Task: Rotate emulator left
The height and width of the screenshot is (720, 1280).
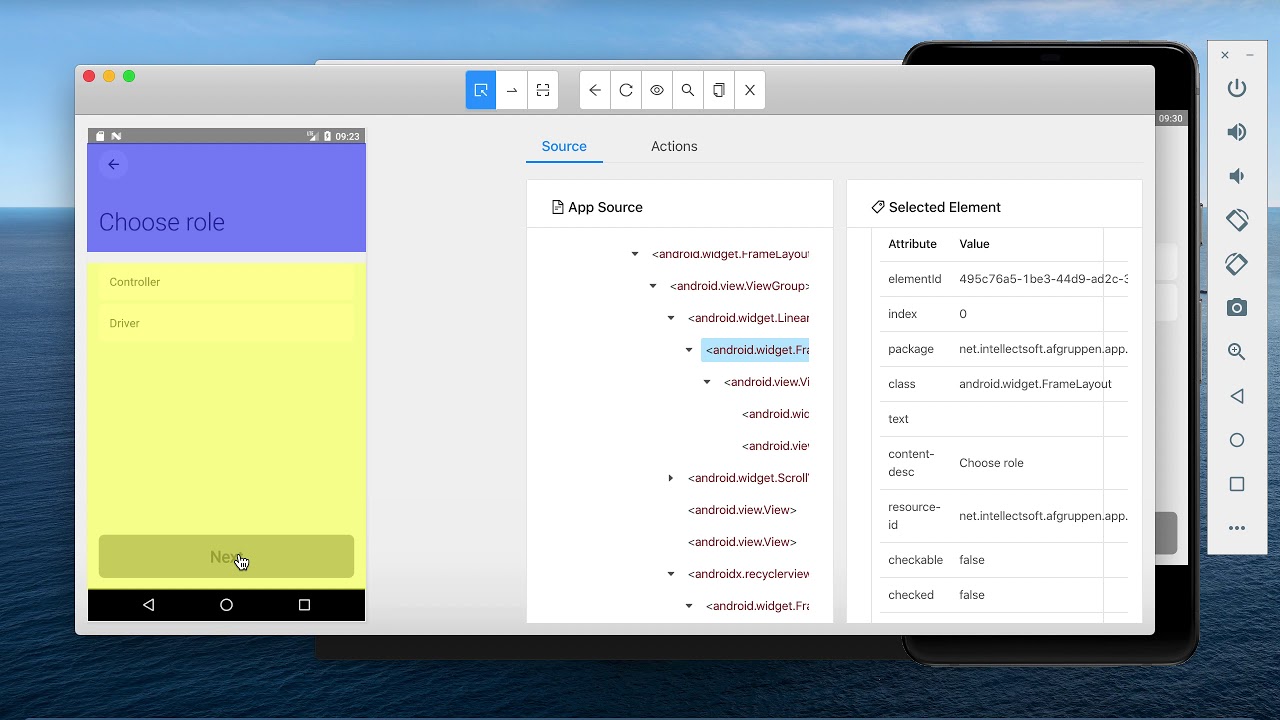Action: click(x=1237, y=220)
